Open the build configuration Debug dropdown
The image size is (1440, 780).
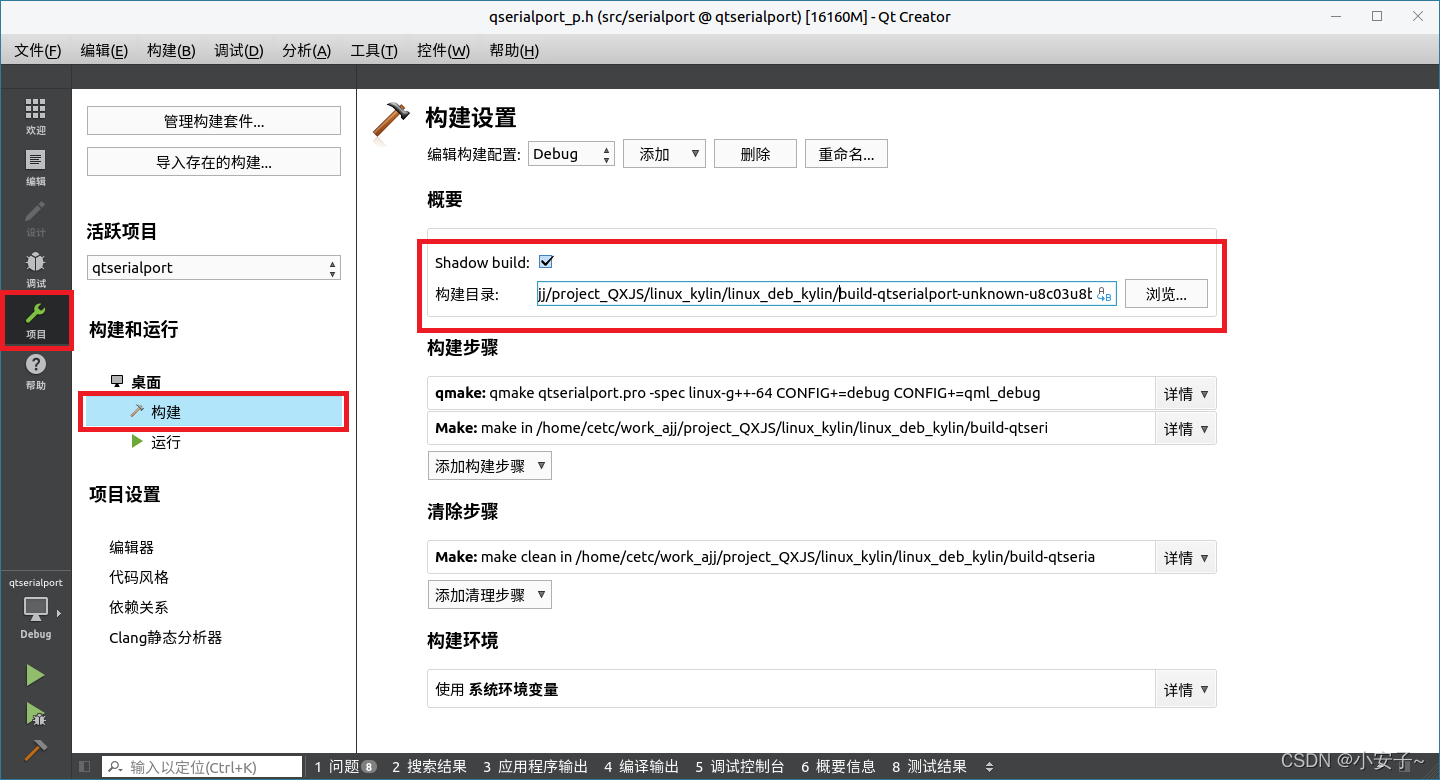[571, 154]
